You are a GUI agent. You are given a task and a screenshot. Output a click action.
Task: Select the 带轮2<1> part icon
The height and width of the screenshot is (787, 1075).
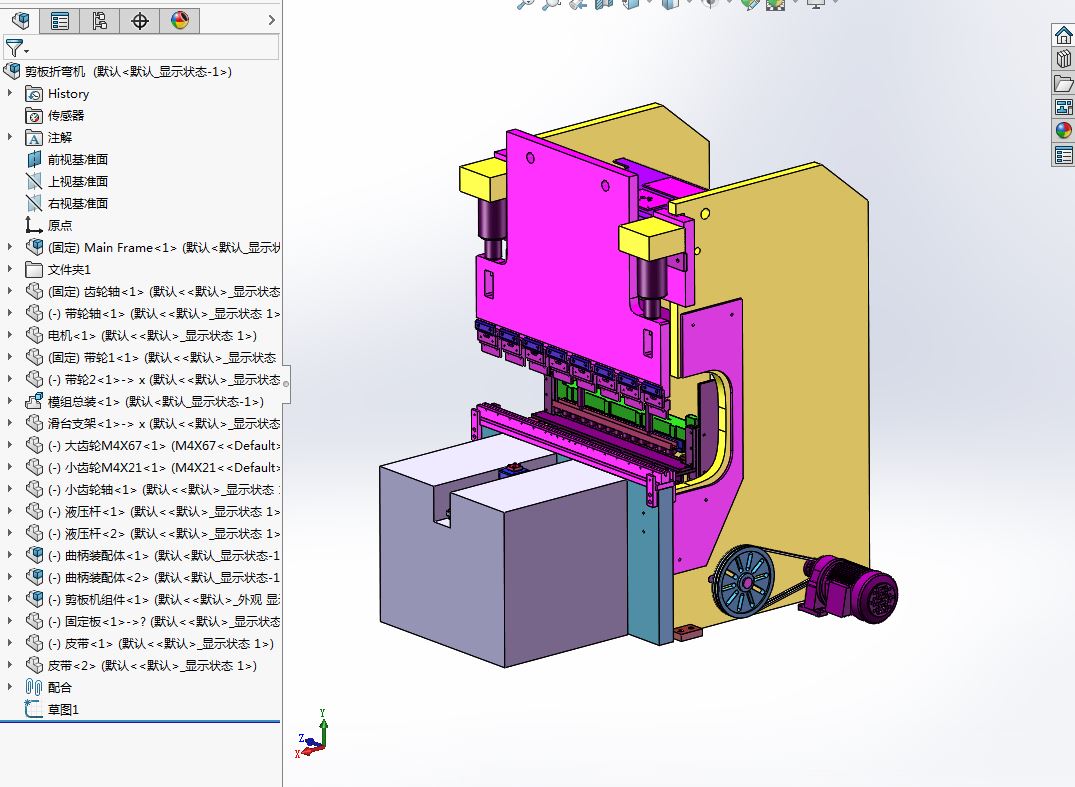point(34,379)
